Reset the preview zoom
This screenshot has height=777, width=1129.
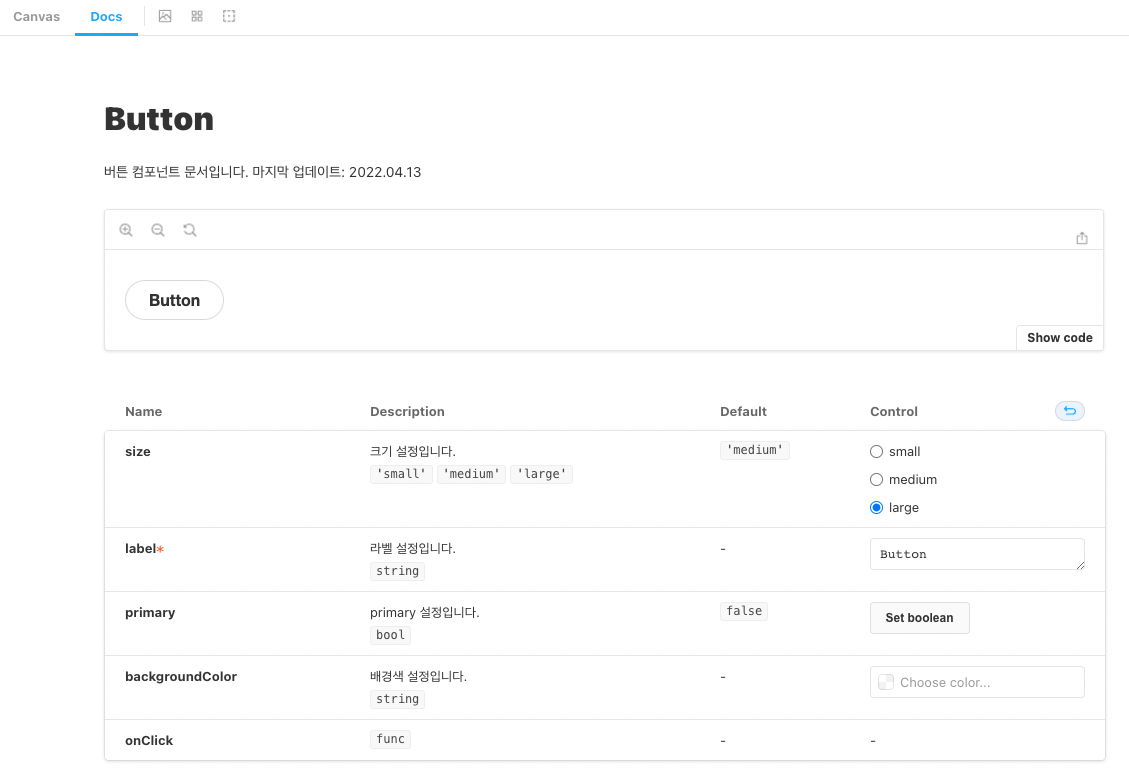189,230
